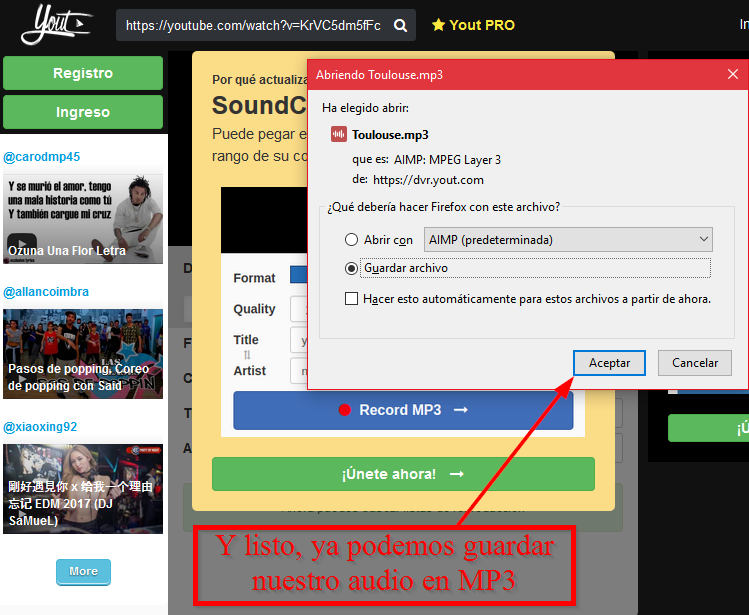
Task: Click the Title label
Action: point(246,340)
